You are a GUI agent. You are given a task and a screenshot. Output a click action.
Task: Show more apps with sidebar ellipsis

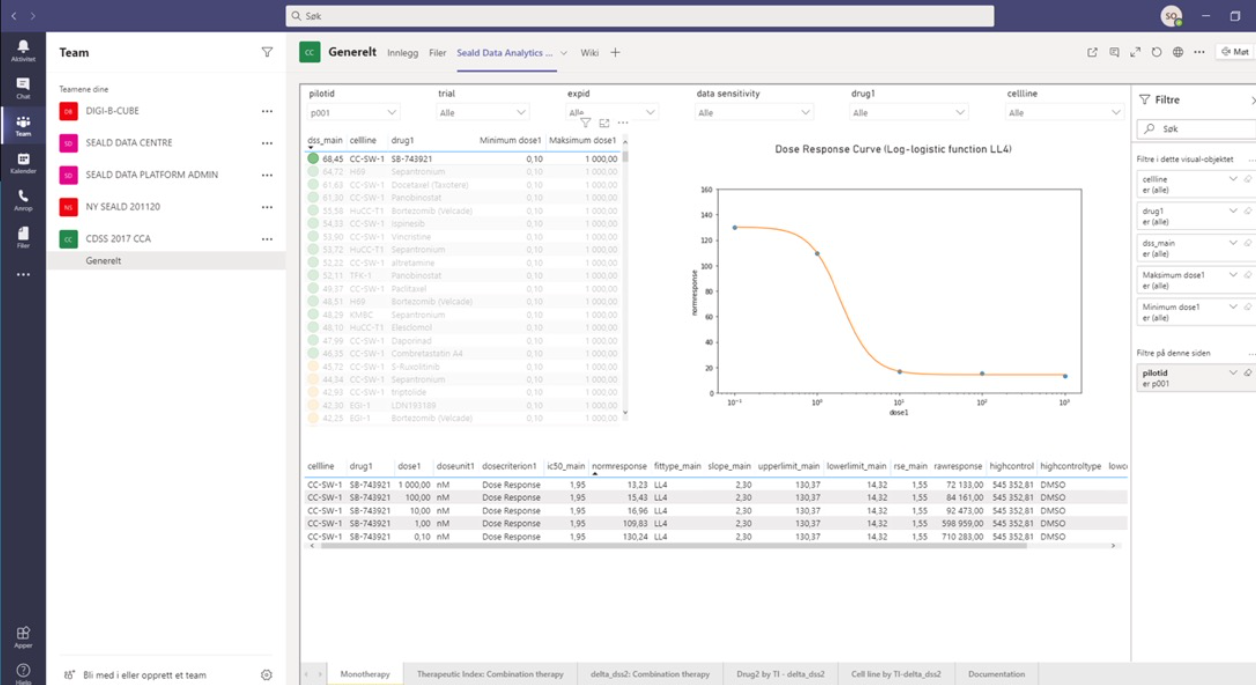pos(22,274)
